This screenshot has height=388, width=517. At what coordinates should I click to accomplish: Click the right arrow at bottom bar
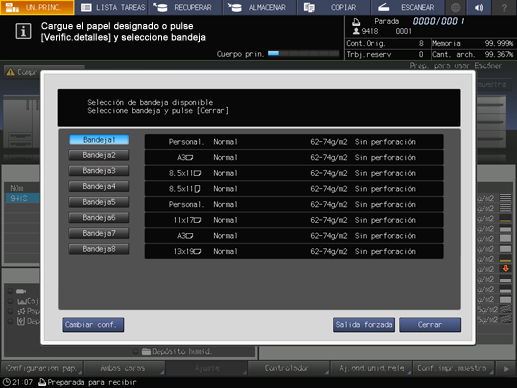click(506, 368)
